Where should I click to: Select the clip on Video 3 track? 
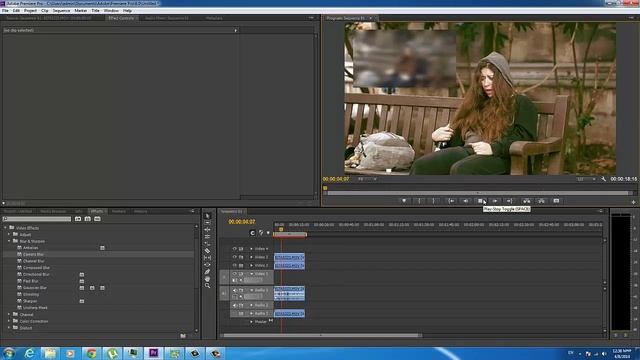[x=289, y=257]
